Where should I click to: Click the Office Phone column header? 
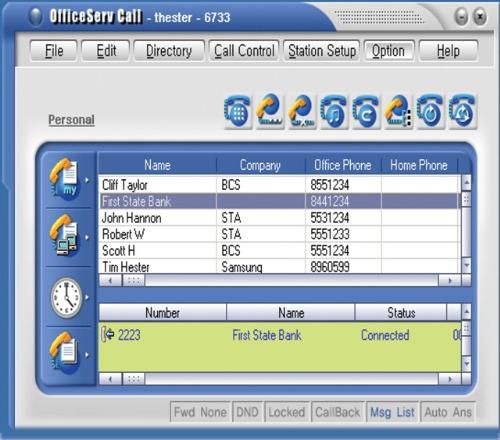click(343, 165)
